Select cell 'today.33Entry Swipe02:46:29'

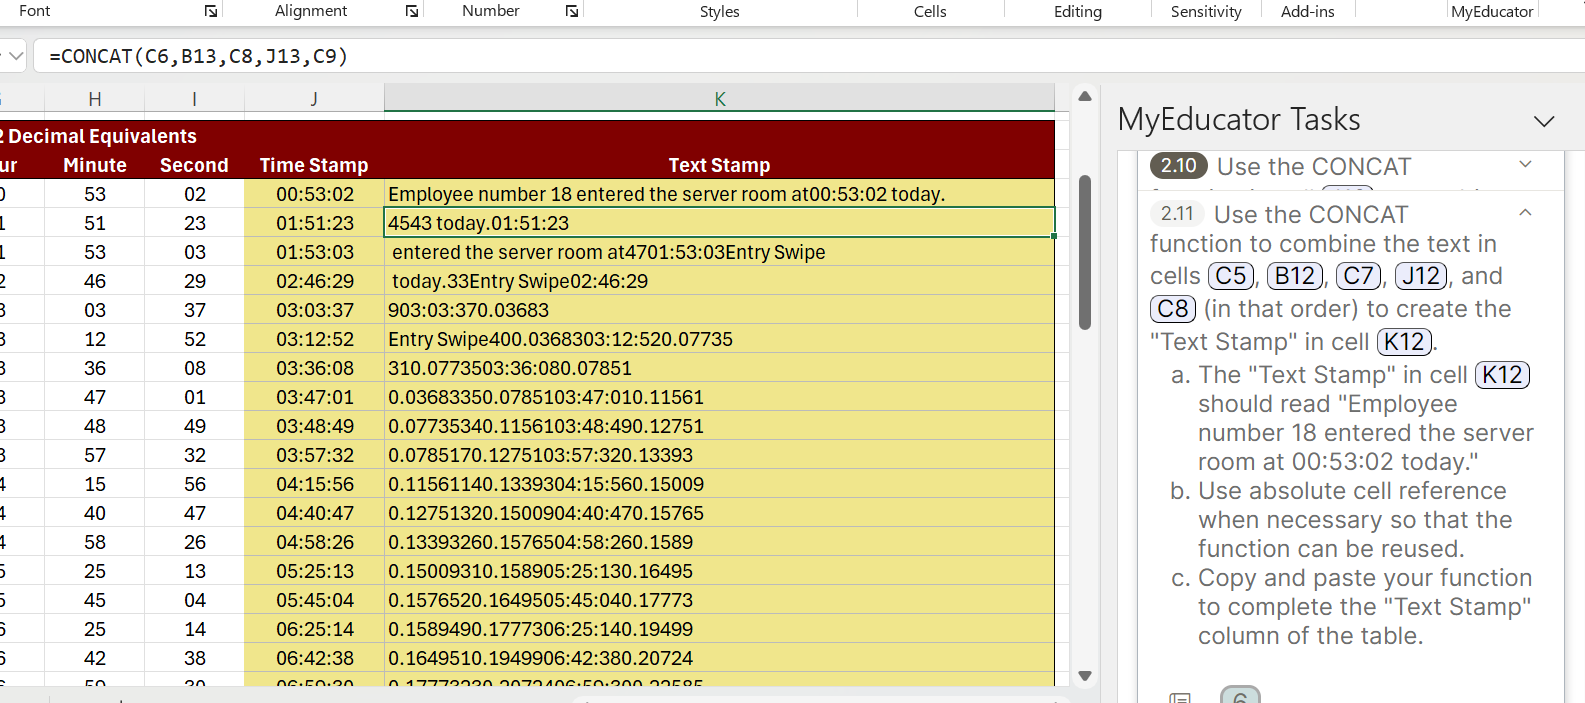pos(720,281)
